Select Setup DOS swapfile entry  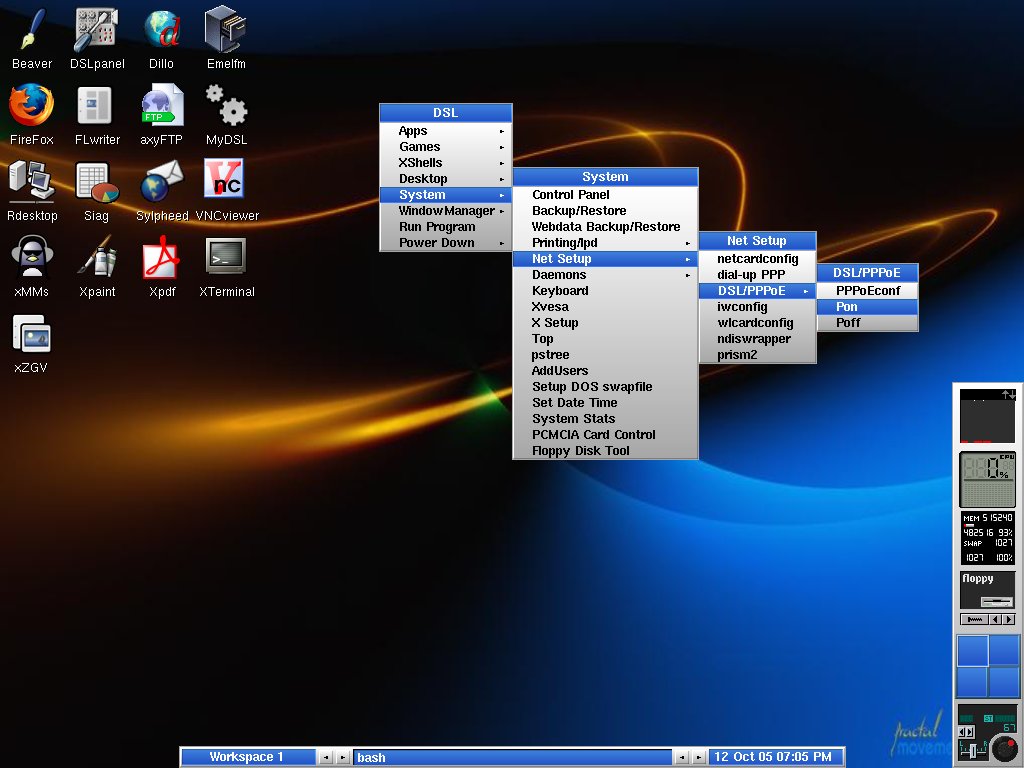coord(605,387)
